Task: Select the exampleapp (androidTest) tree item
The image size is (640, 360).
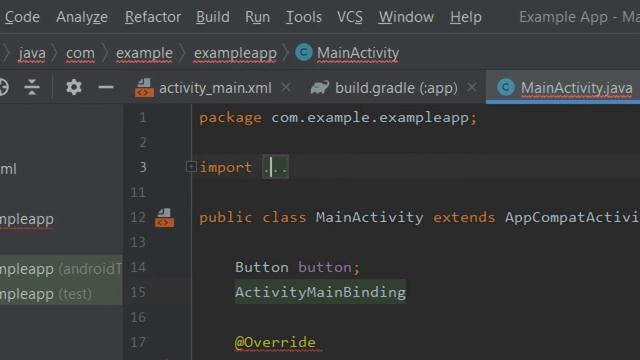Action: [x=61, y=269]
